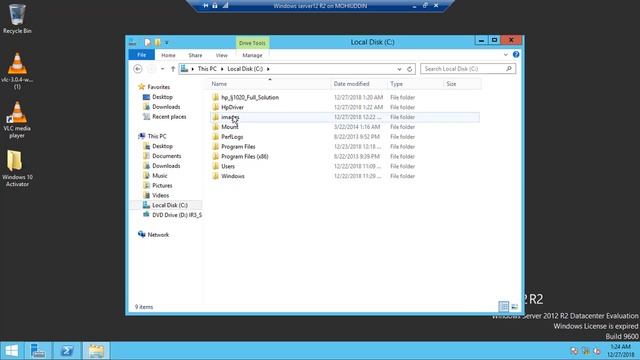Click the Drive Tools contextual tab
This screenshot has height=360, width=640.
(252, 43)
